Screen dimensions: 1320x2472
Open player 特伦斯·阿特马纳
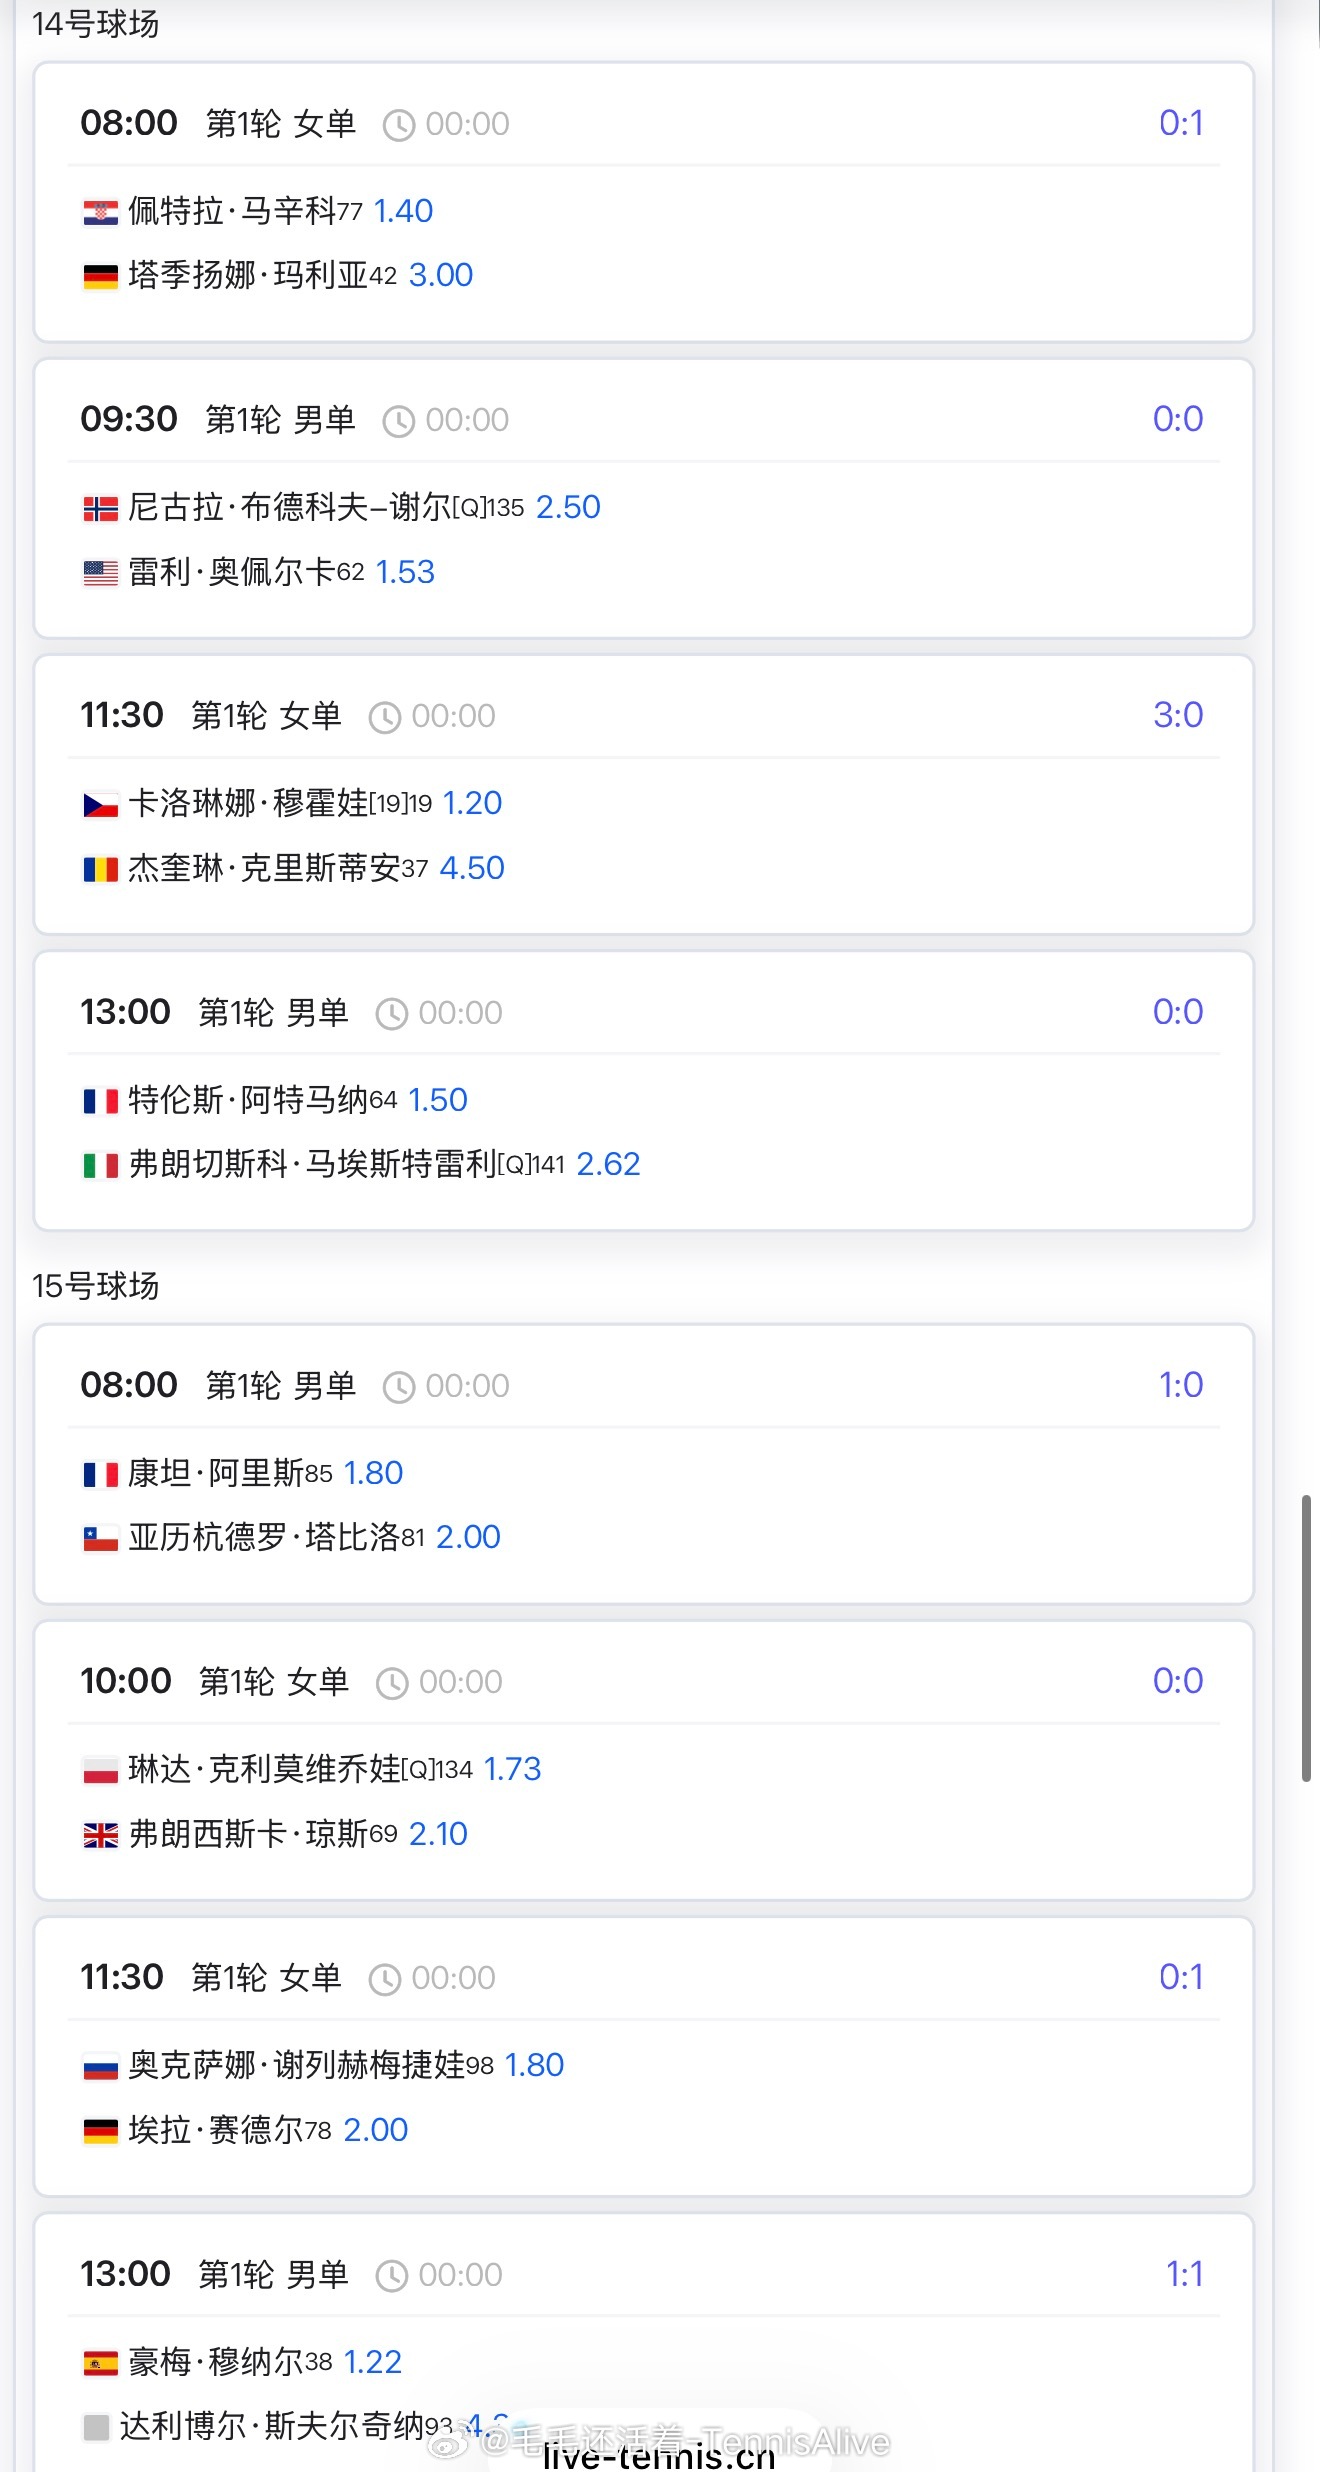(x=248, y=1100)
